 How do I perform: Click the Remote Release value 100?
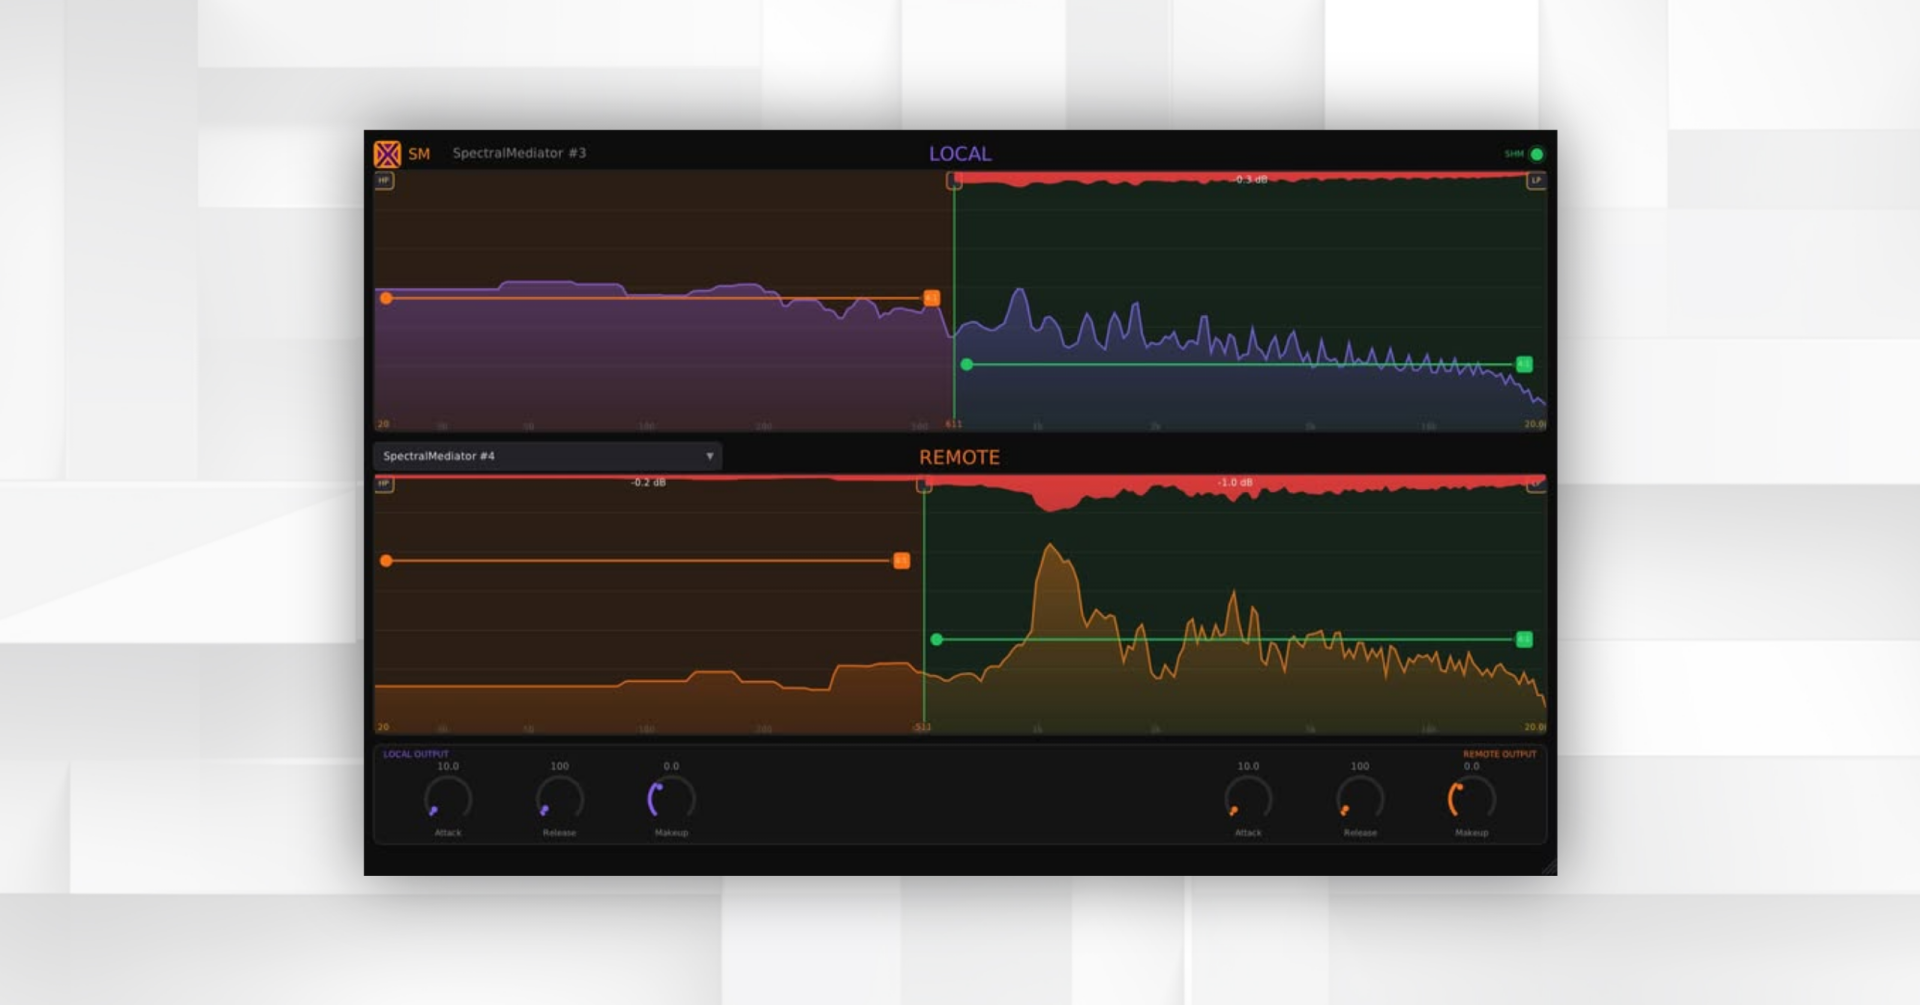[1360, 766]
